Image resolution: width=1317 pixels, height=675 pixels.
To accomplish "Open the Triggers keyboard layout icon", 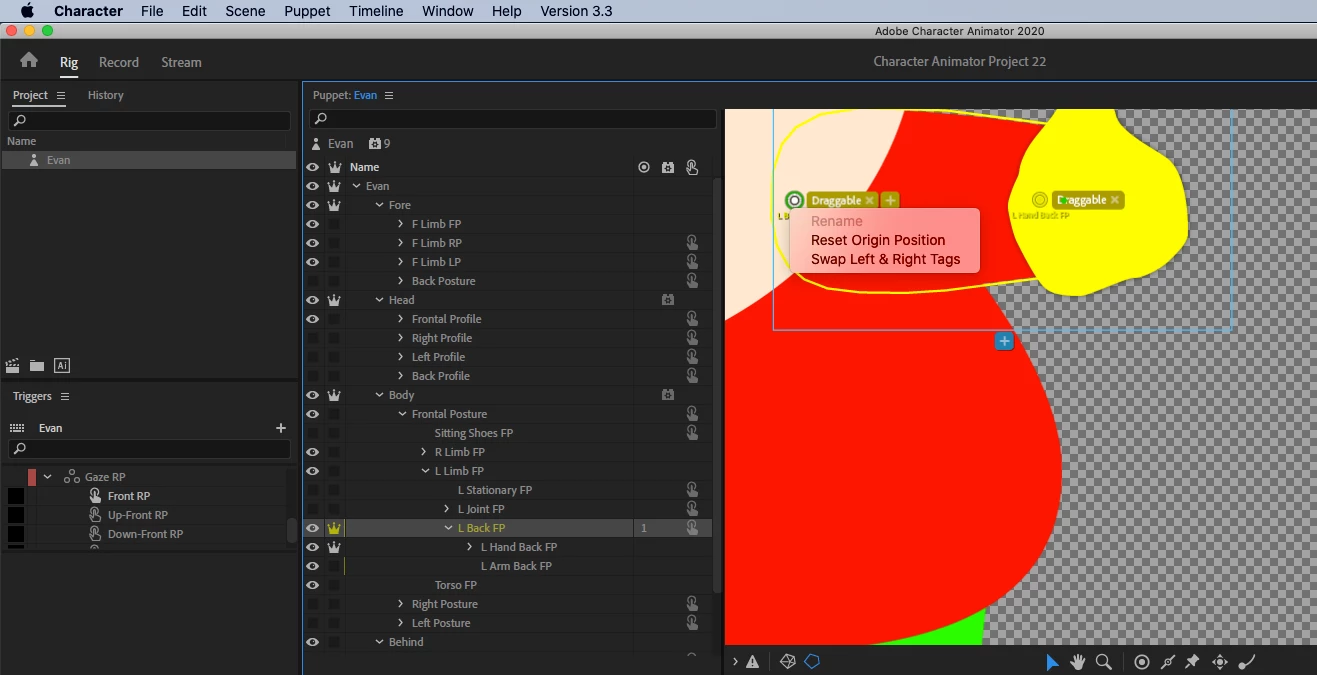I will click(x=17, y=427).
